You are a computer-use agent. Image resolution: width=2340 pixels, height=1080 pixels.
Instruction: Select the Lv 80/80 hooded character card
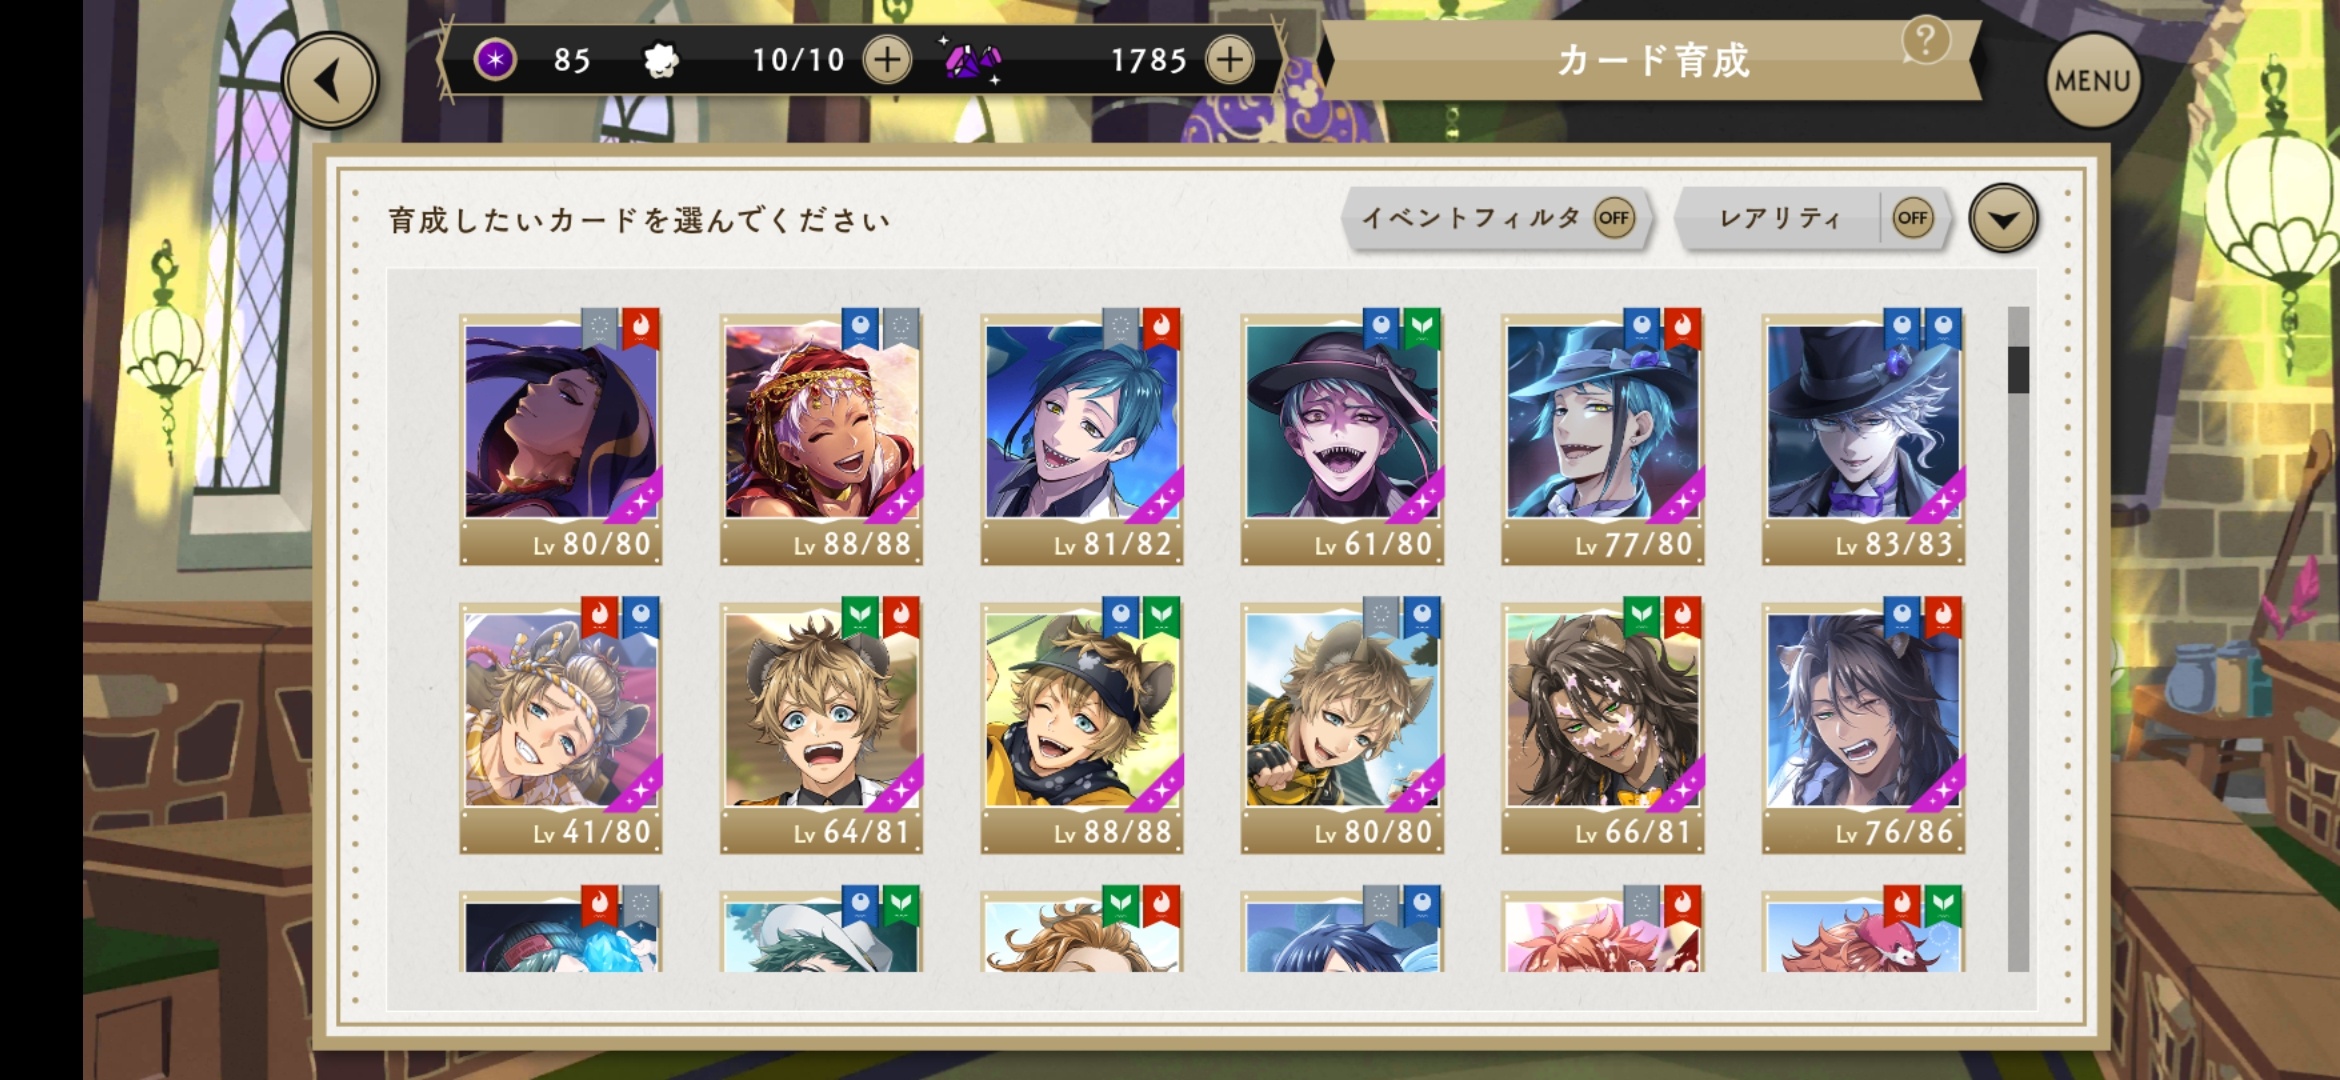click(x=561, y=438)
